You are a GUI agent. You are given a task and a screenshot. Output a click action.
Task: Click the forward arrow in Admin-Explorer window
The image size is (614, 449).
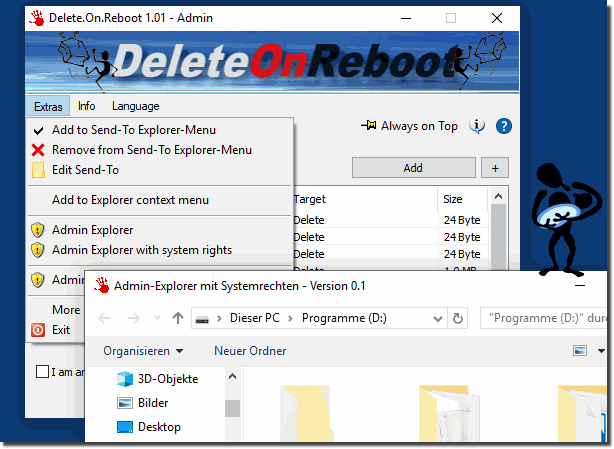tap(134, 318)
